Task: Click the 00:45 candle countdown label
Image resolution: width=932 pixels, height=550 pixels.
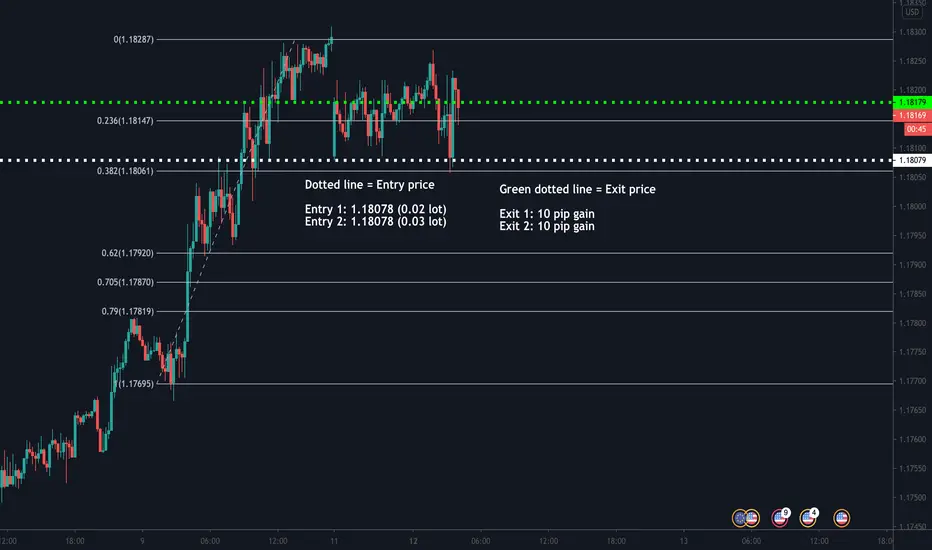Action: [x=916, y=129]
